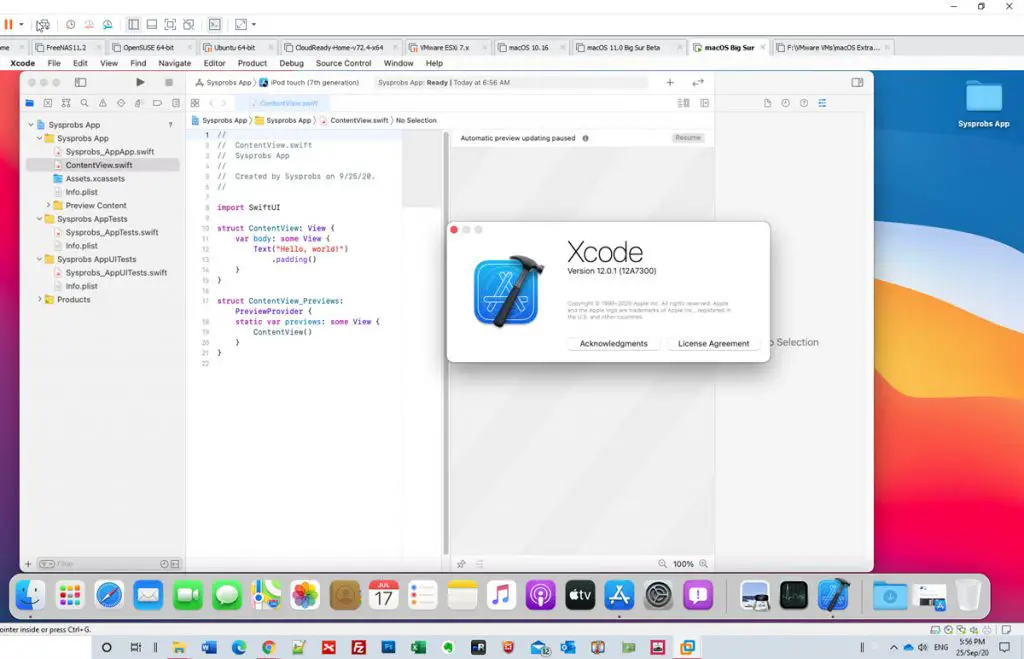Select the ContentView.swift editor tab
Viewport: 1024px width, 659px height.
[x=284, y=103]
